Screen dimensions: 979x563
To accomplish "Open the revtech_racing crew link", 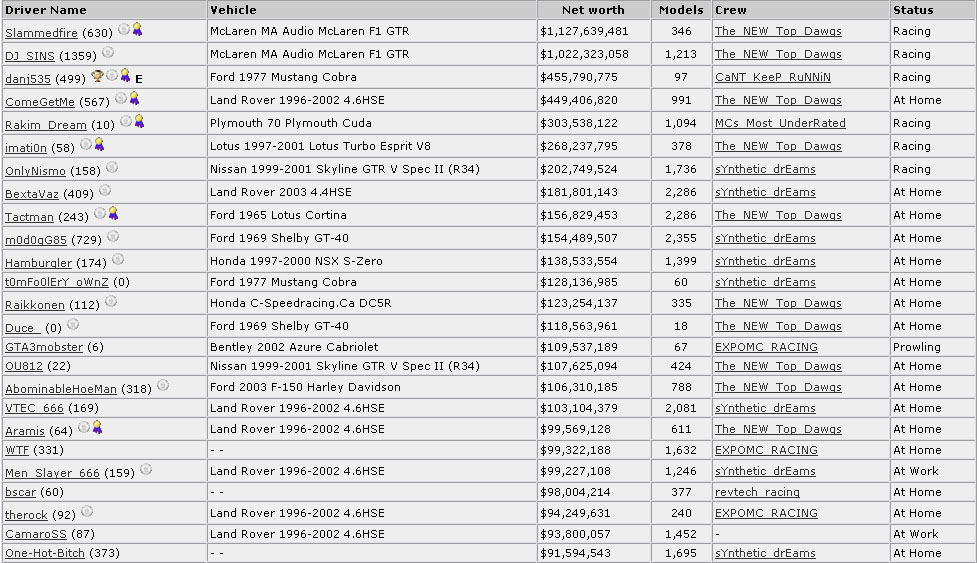I will pos(757,492).
